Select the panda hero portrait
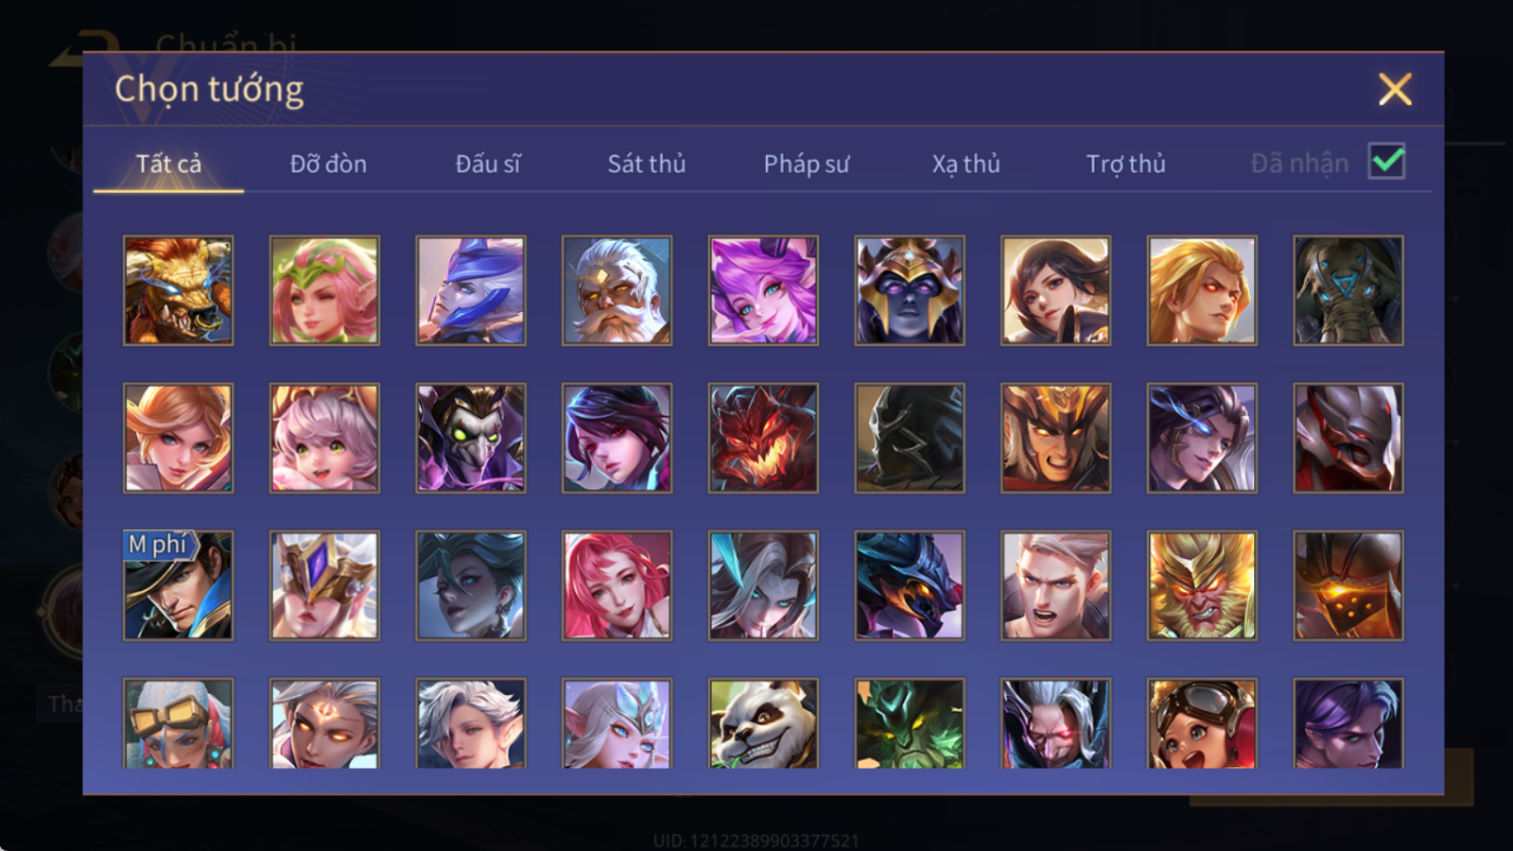This screenshot has height=851, width=1513. click(x=763, y=724)
